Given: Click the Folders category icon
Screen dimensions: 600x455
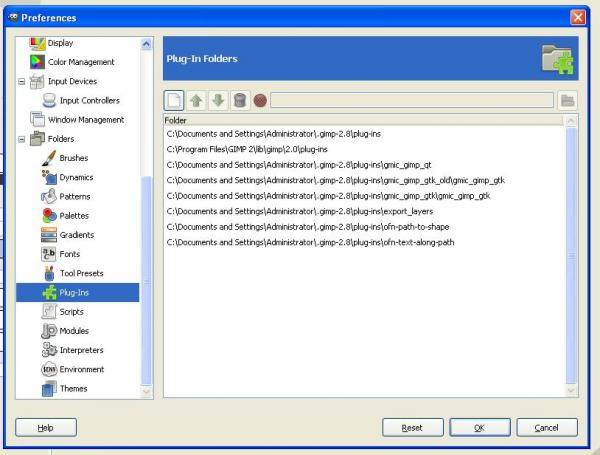Looking at the screenshot, I should pyautogui.click(x=37, y=139).
